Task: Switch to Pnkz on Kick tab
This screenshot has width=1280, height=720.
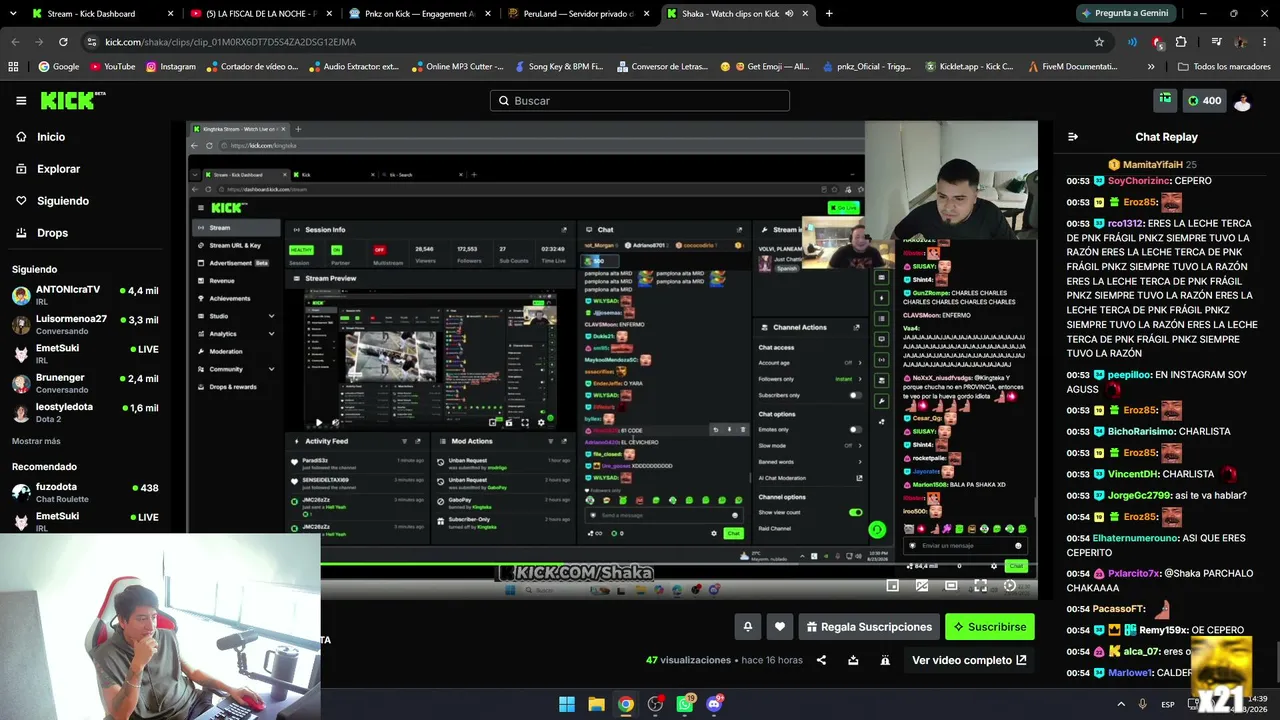Action: 419,14
